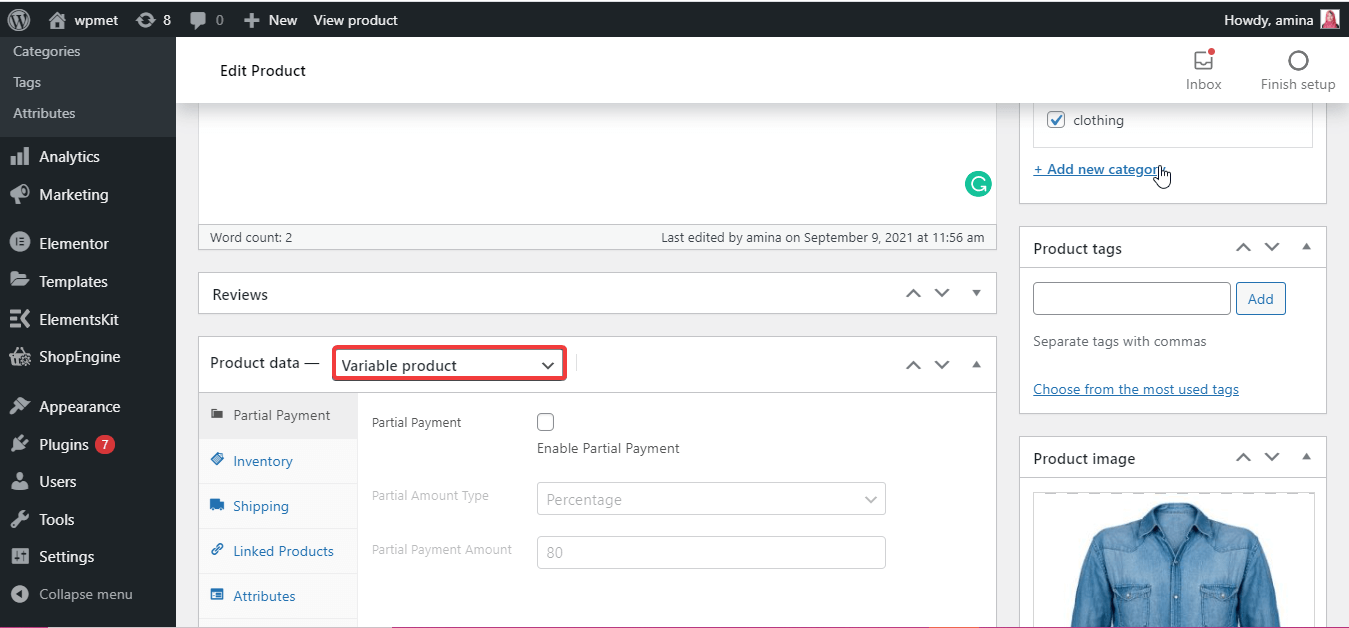Click the Grammarly icon in editor
Viewport: 1349px width, 628px height.
[x=978, y=183]
